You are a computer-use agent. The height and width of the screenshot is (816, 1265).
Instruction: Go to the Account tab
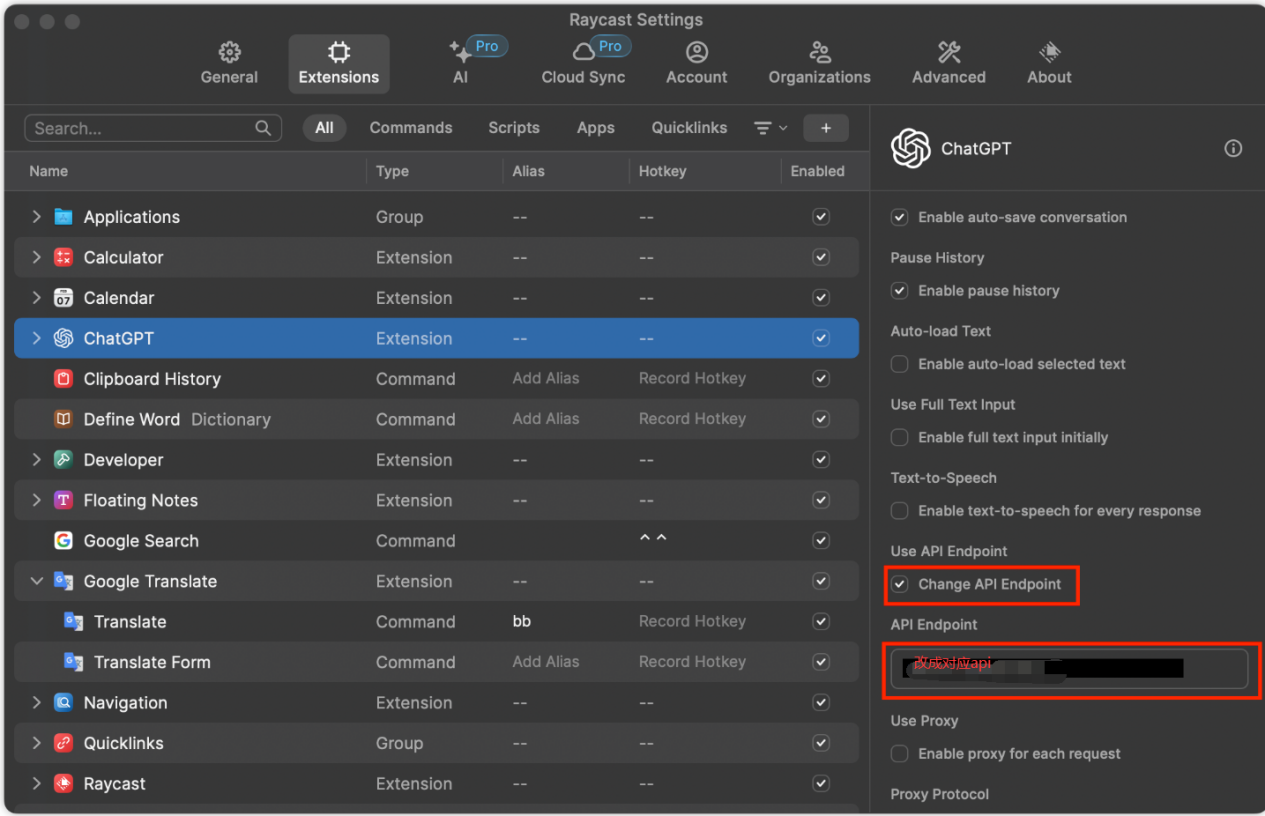(697, 63)
